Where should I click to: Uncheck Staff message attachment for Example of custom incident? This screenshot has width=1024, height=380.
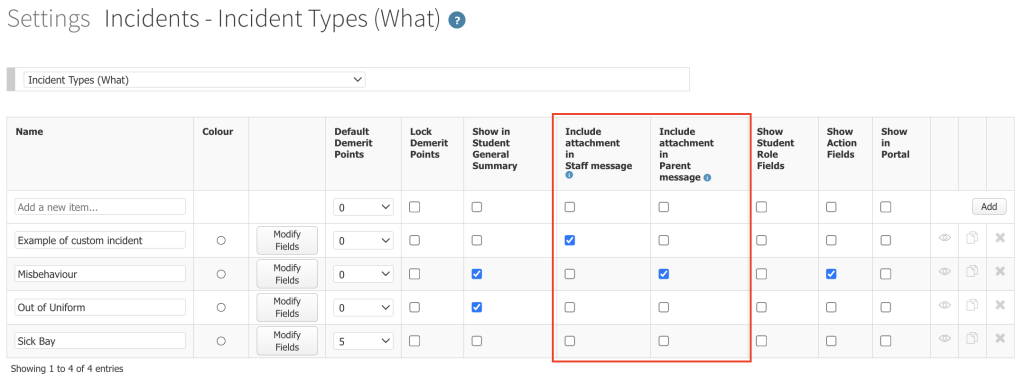[570, 240]
